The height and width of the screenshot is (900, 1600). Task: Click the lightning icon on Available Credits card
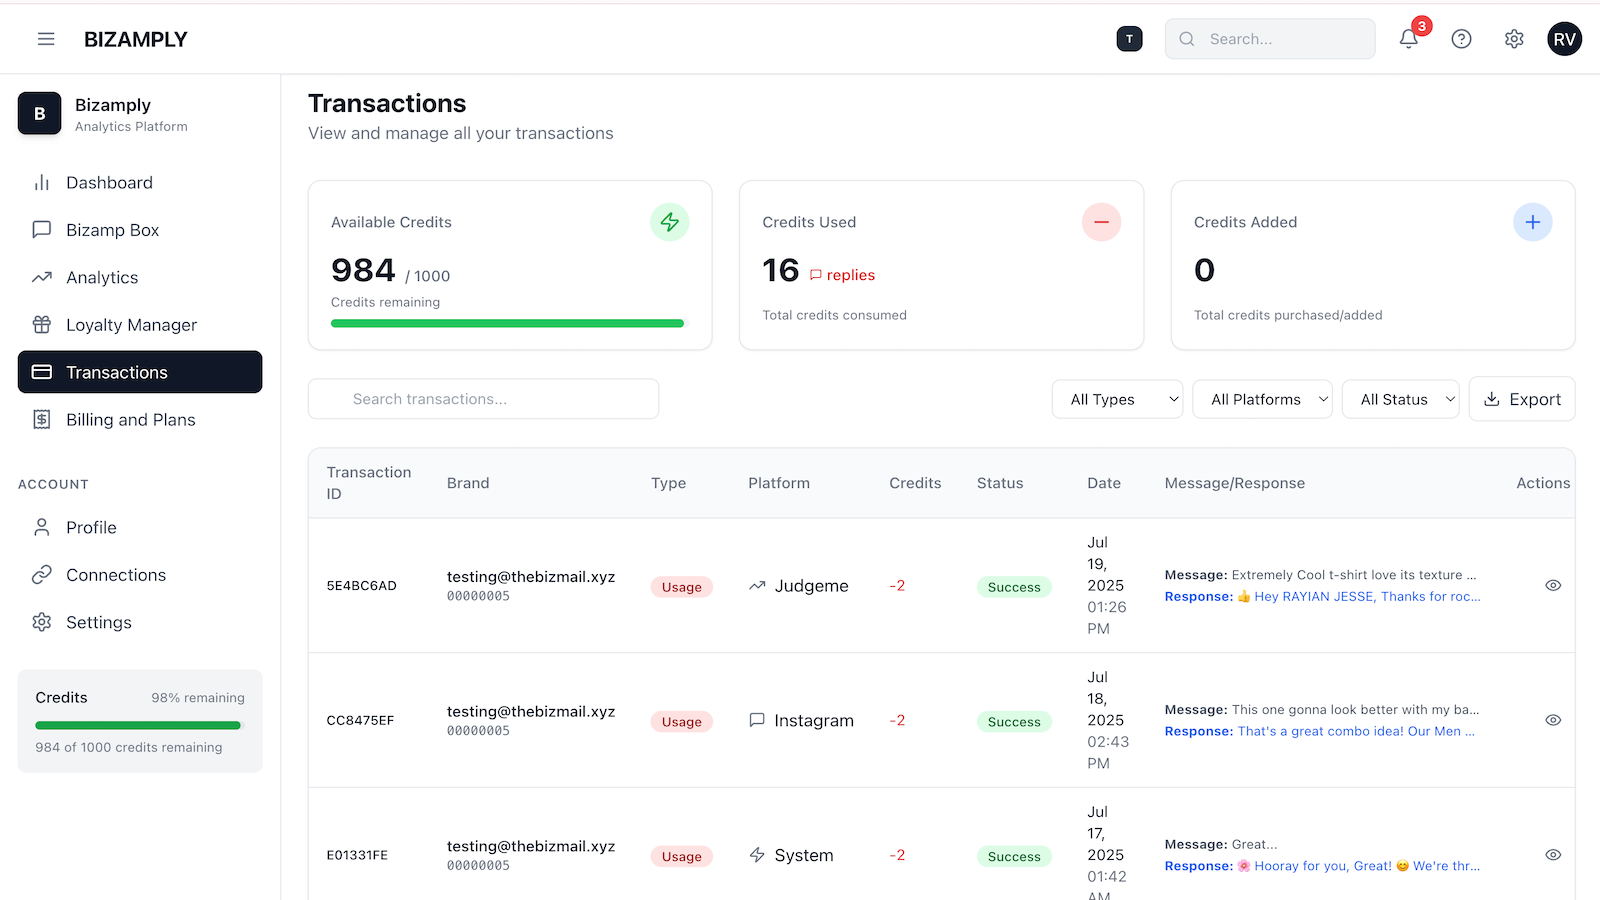pyautogui.click(x=670, y=222)
